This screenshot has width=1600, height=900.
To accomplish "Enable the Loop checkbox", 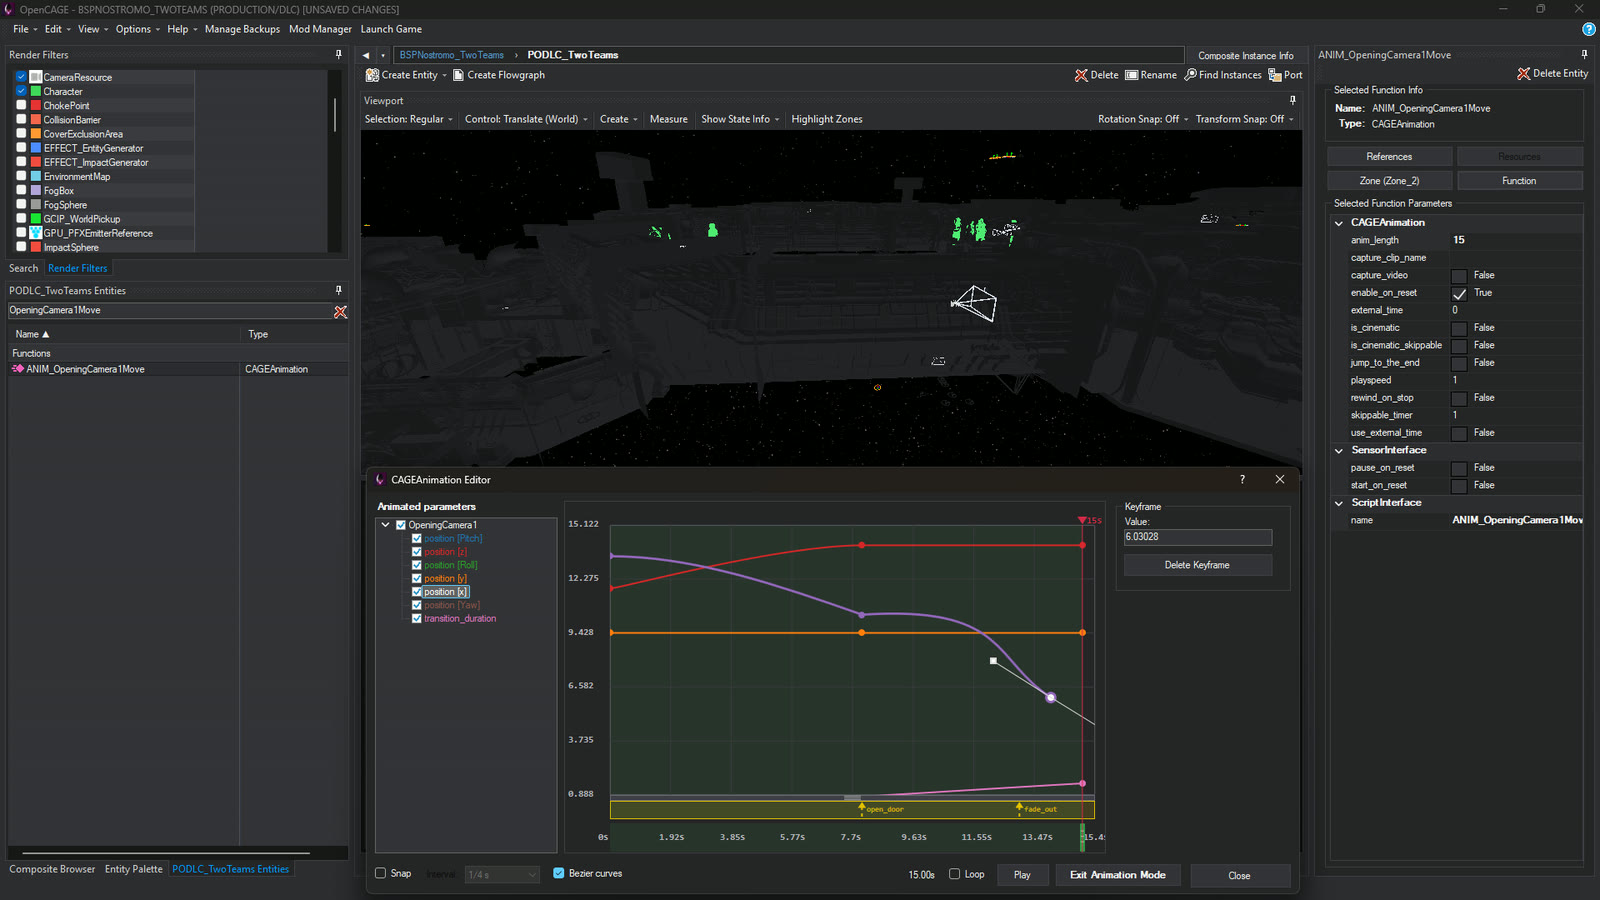I will (955, 874).
